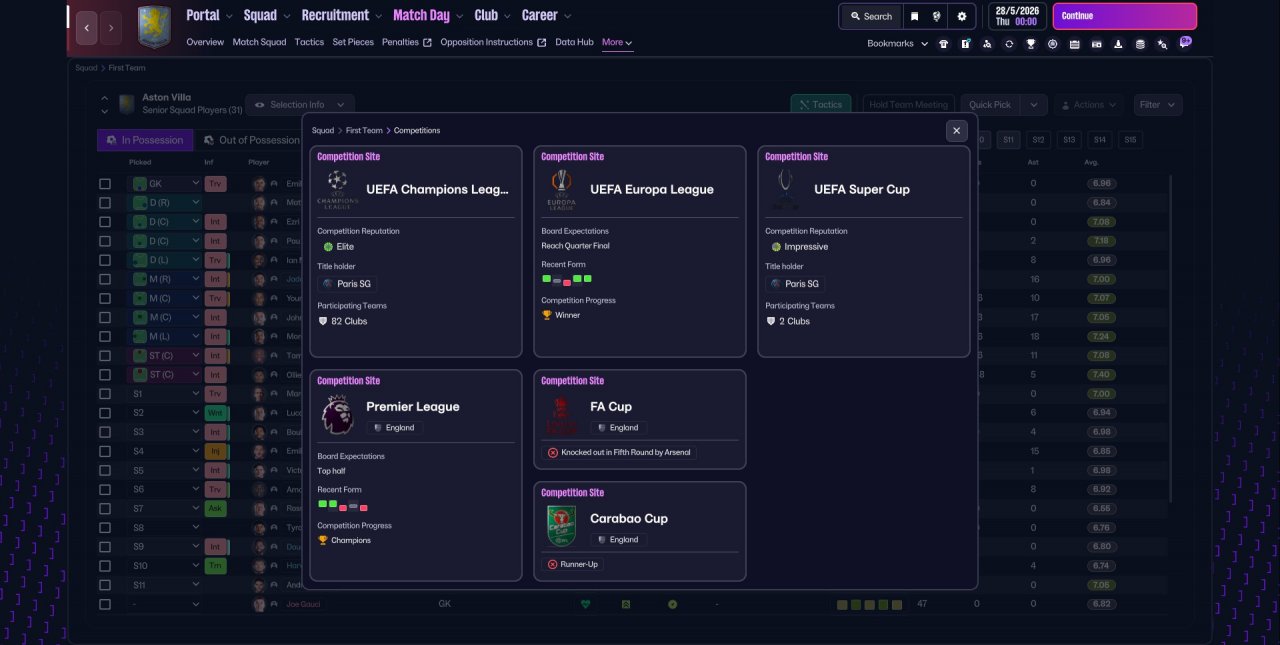
Task: Tick the checkbox for the S11 row
Action: (105, 585)
